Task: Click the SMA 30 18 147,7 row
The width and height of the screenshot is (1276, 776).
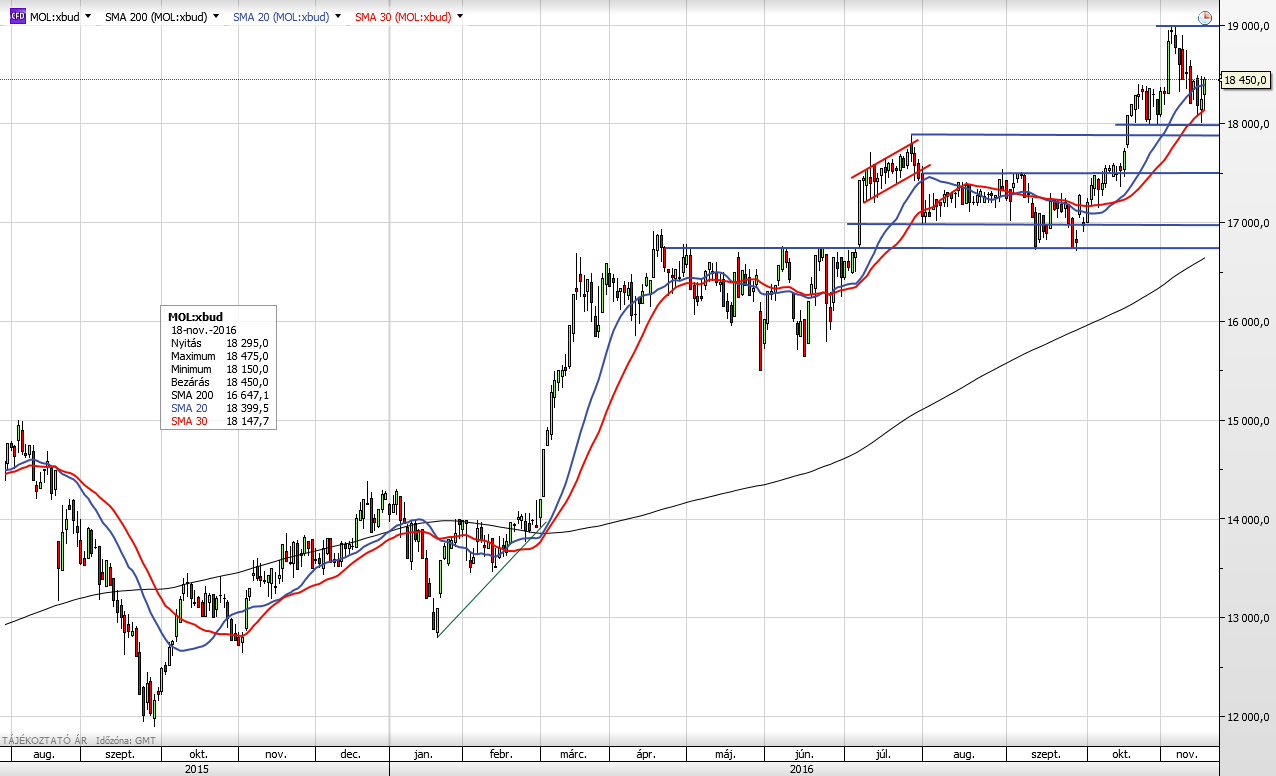Action: tap(219, 422)
